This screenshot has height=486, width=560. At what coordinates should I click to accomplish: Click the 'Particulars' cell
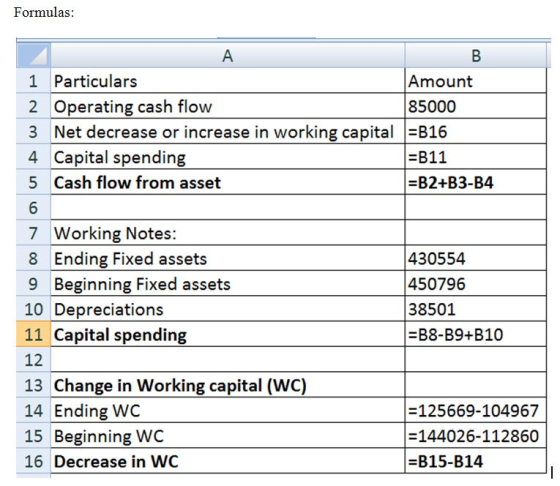pos(228,81)
